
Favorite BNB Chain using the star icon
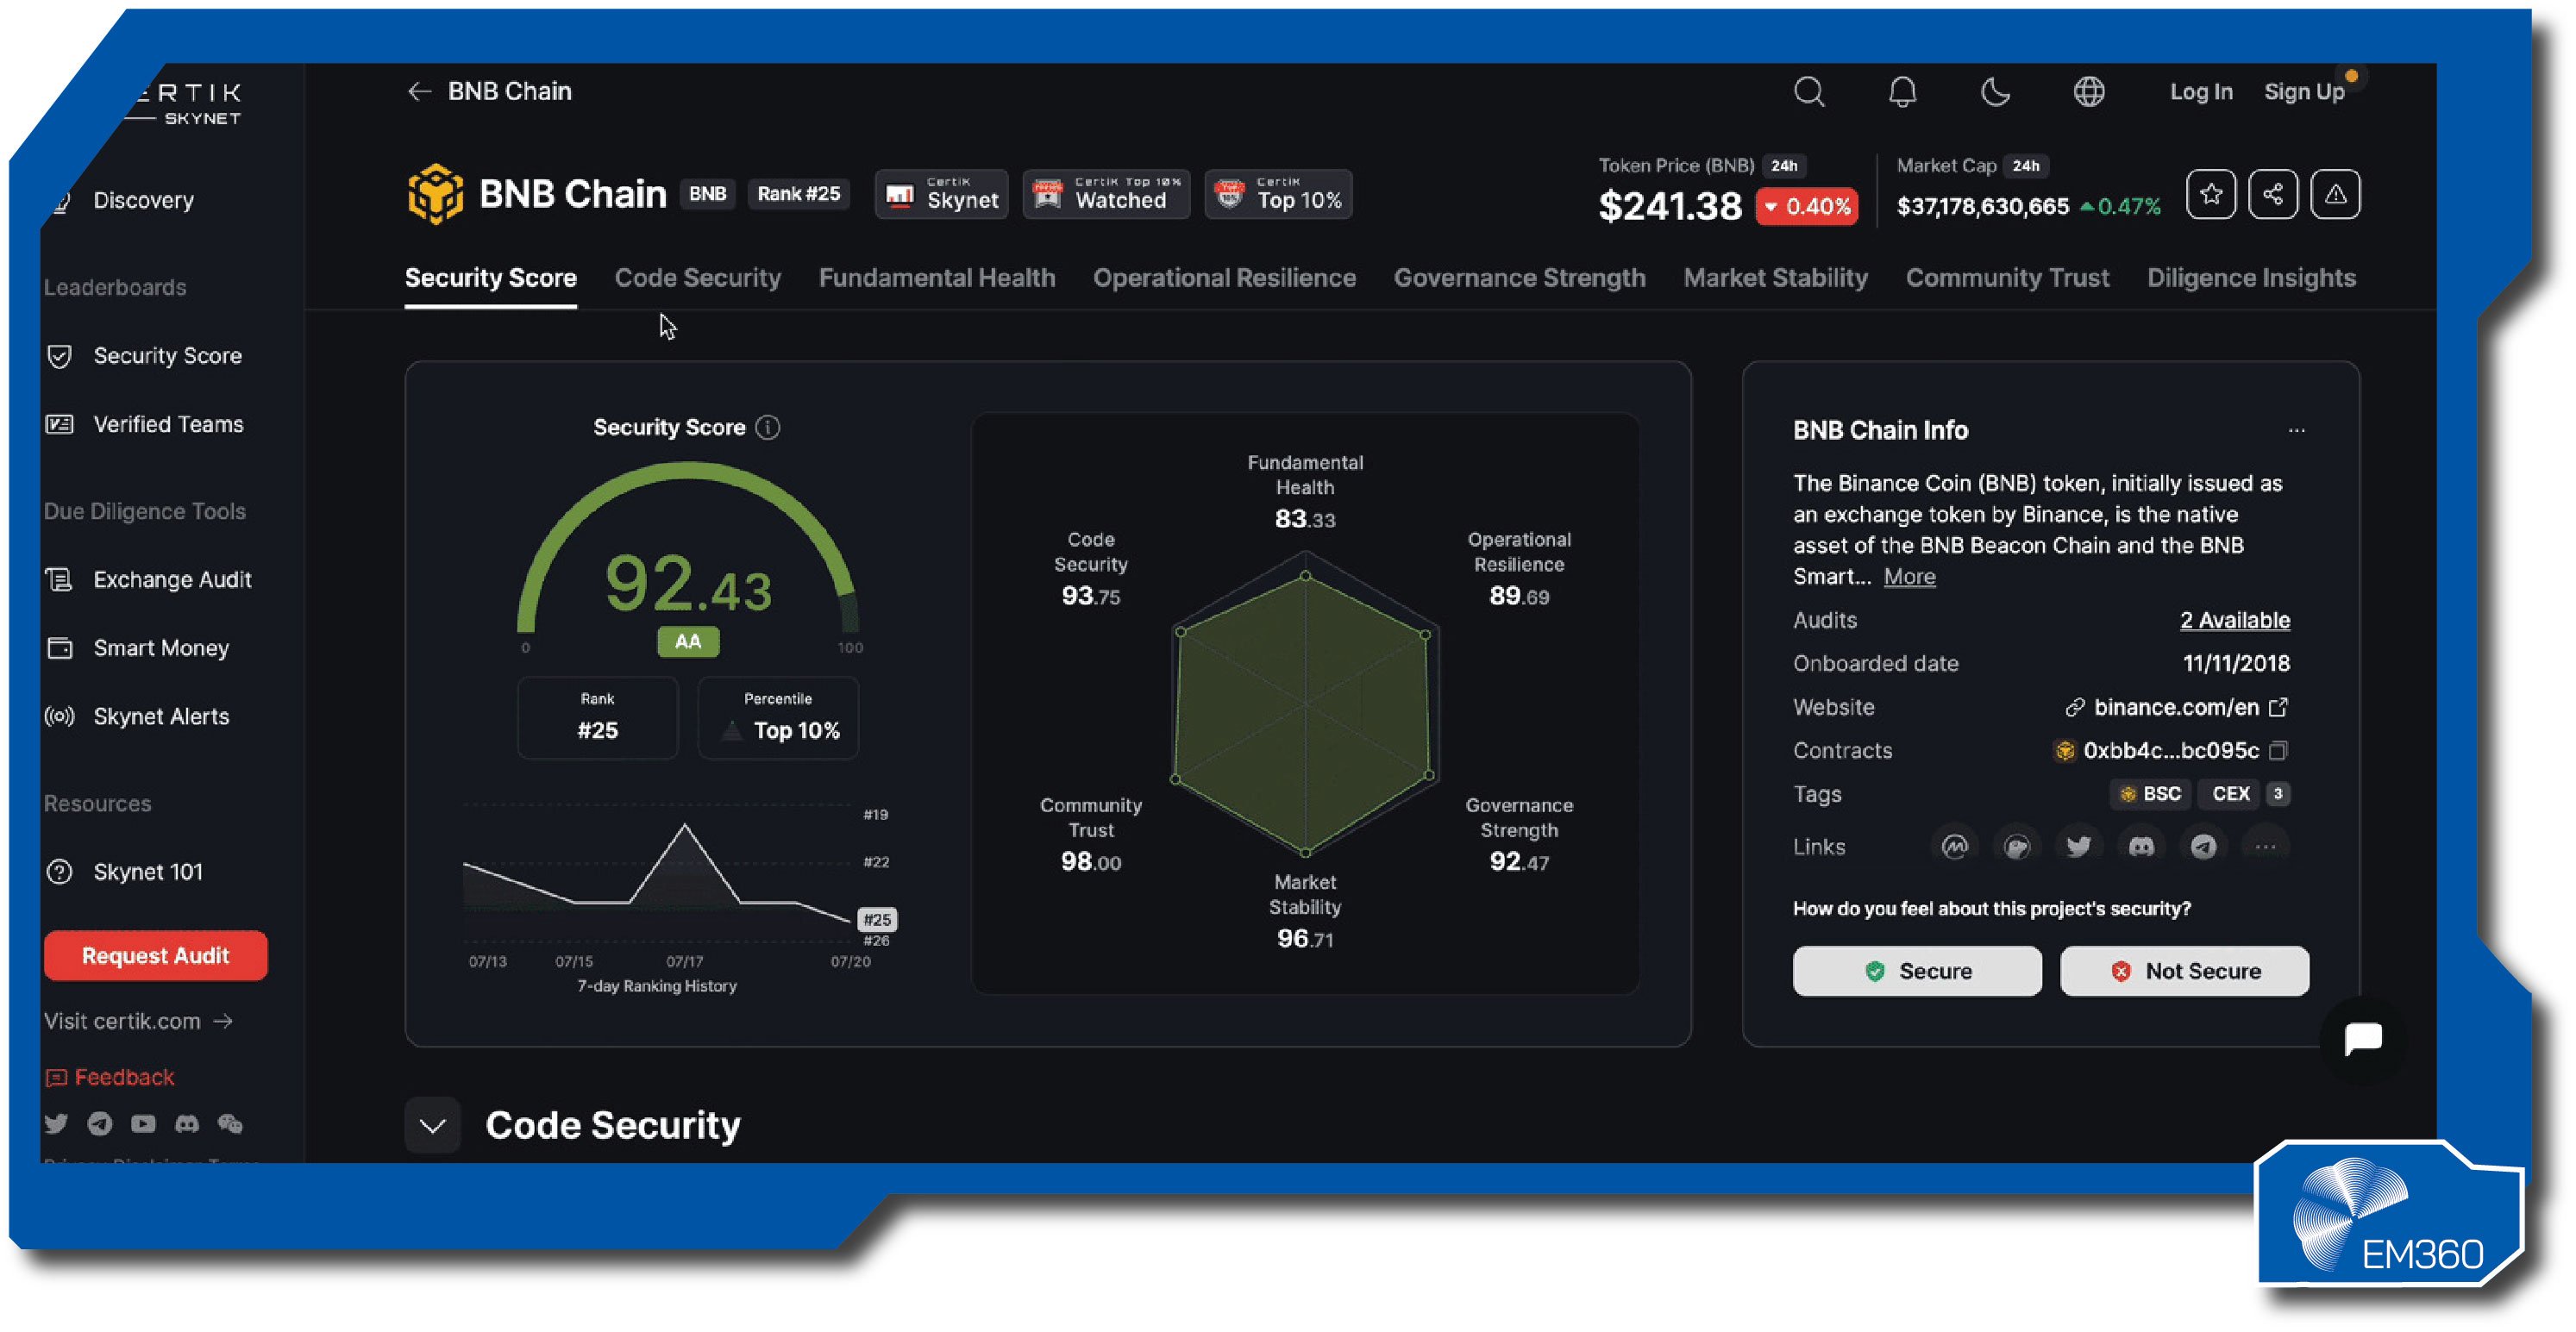pyautogui.click(x=2211, y=194)
